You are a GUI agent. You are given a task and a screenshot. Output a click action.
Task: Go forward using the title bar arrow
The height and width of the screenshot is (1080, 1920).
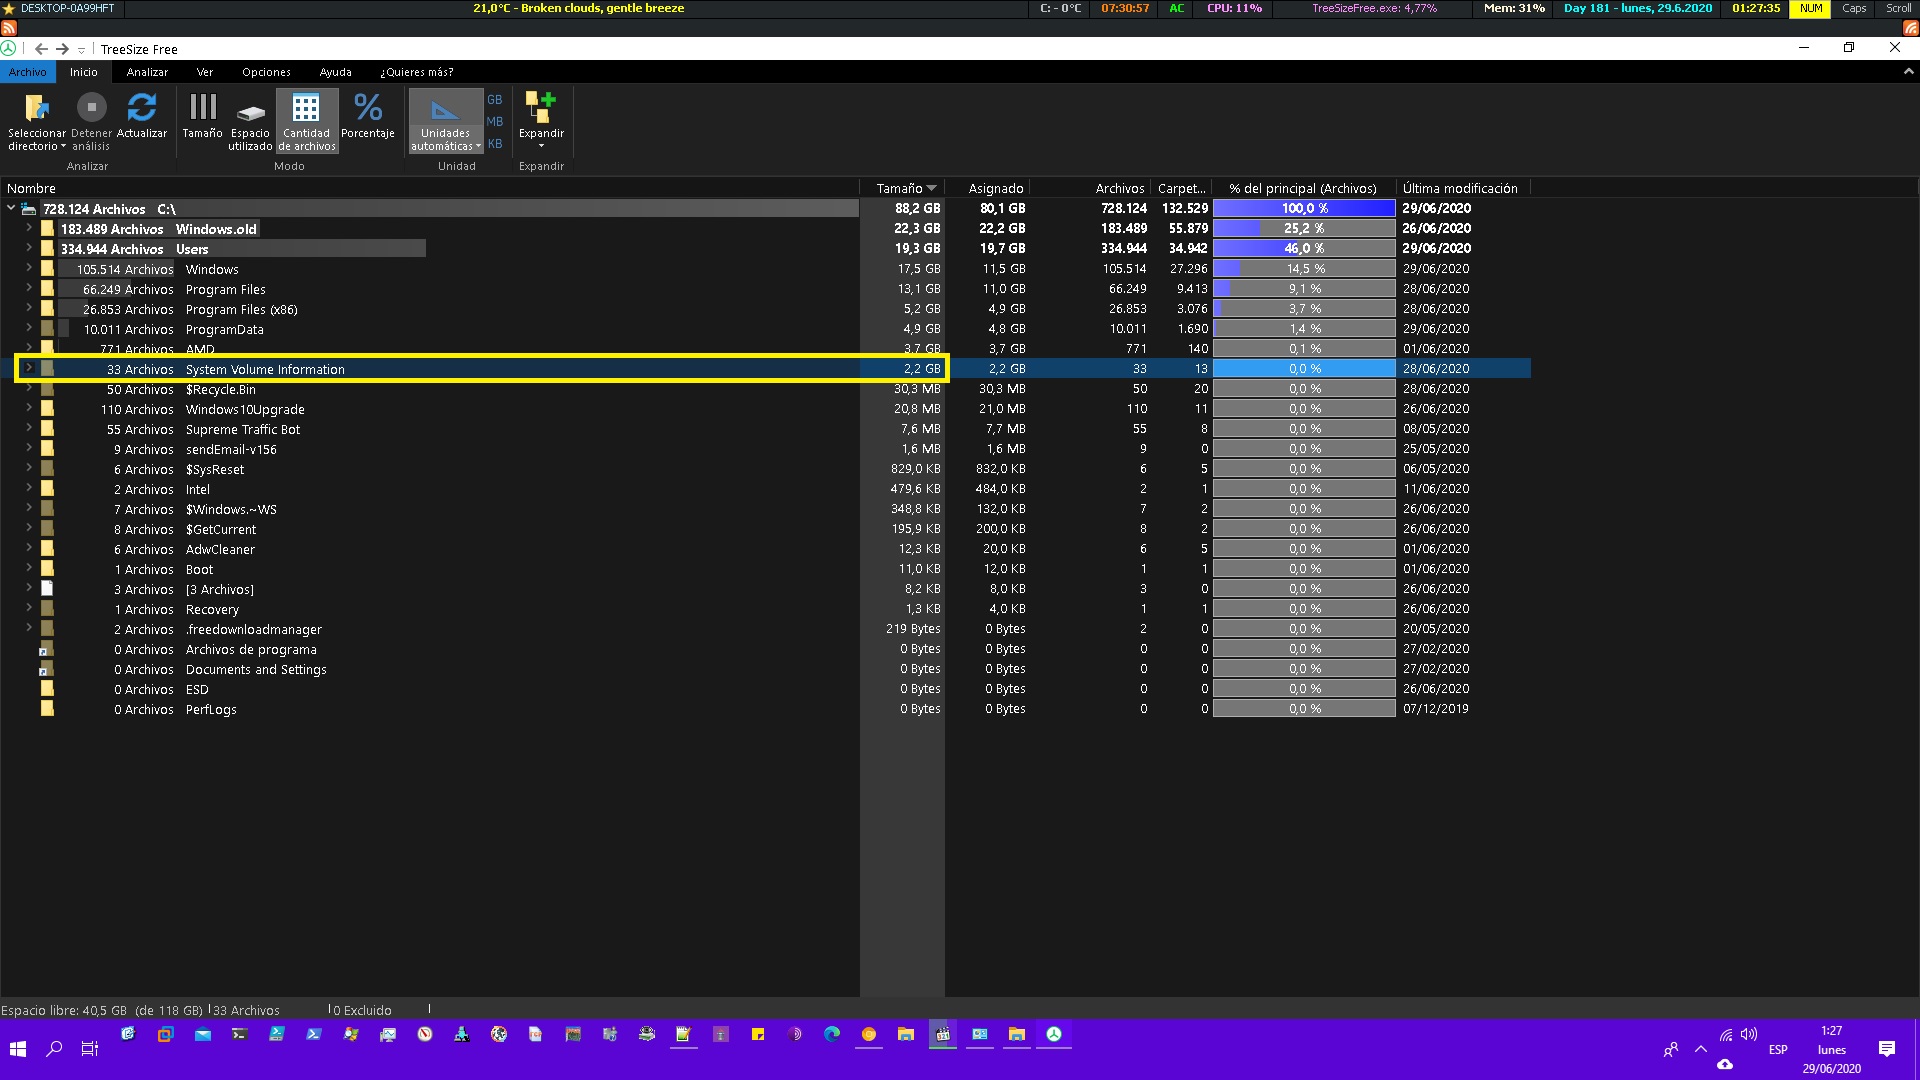[62, 48]
